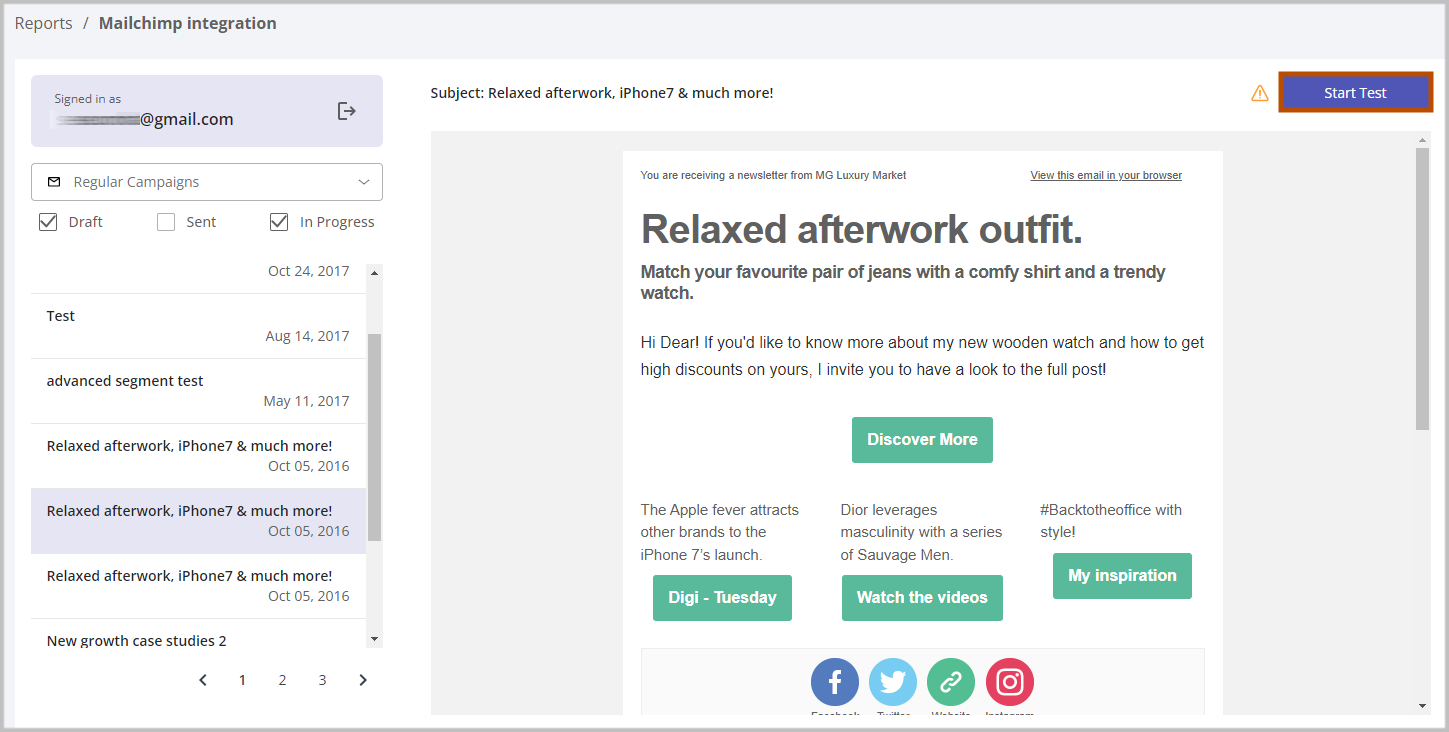Click the Apple fever iPhone 7 paragraph

tap(720, 532)
